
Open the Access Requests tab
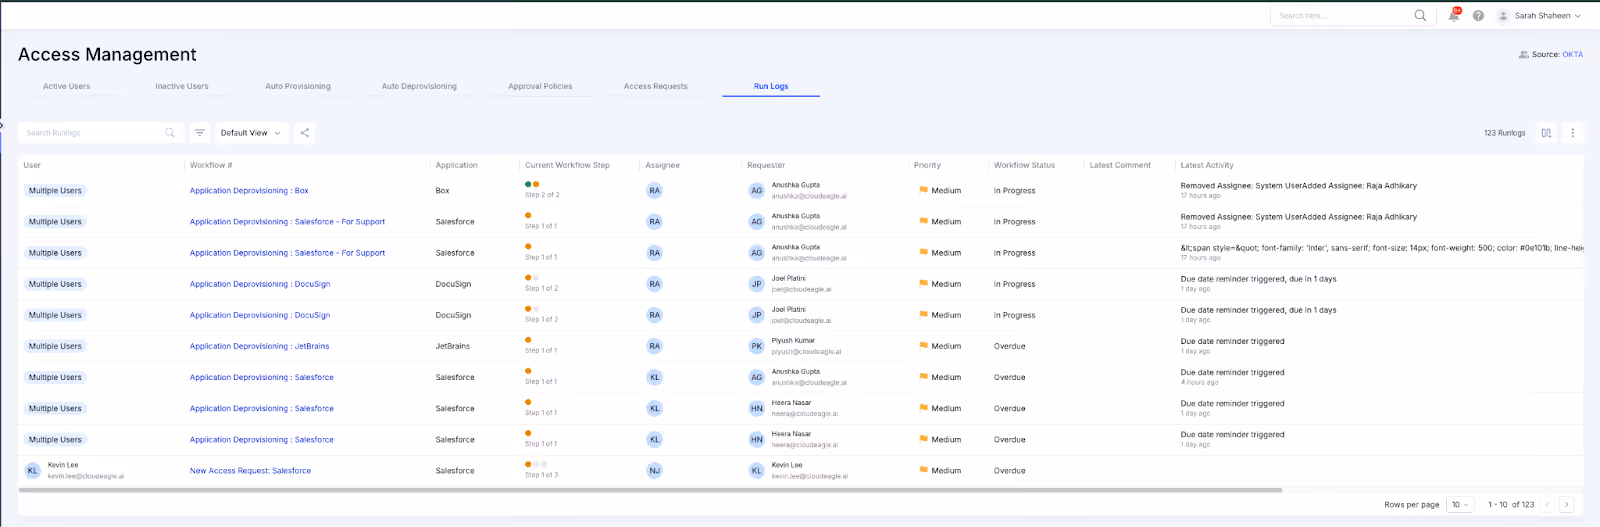pyautogui.click(x=656, y=87)
